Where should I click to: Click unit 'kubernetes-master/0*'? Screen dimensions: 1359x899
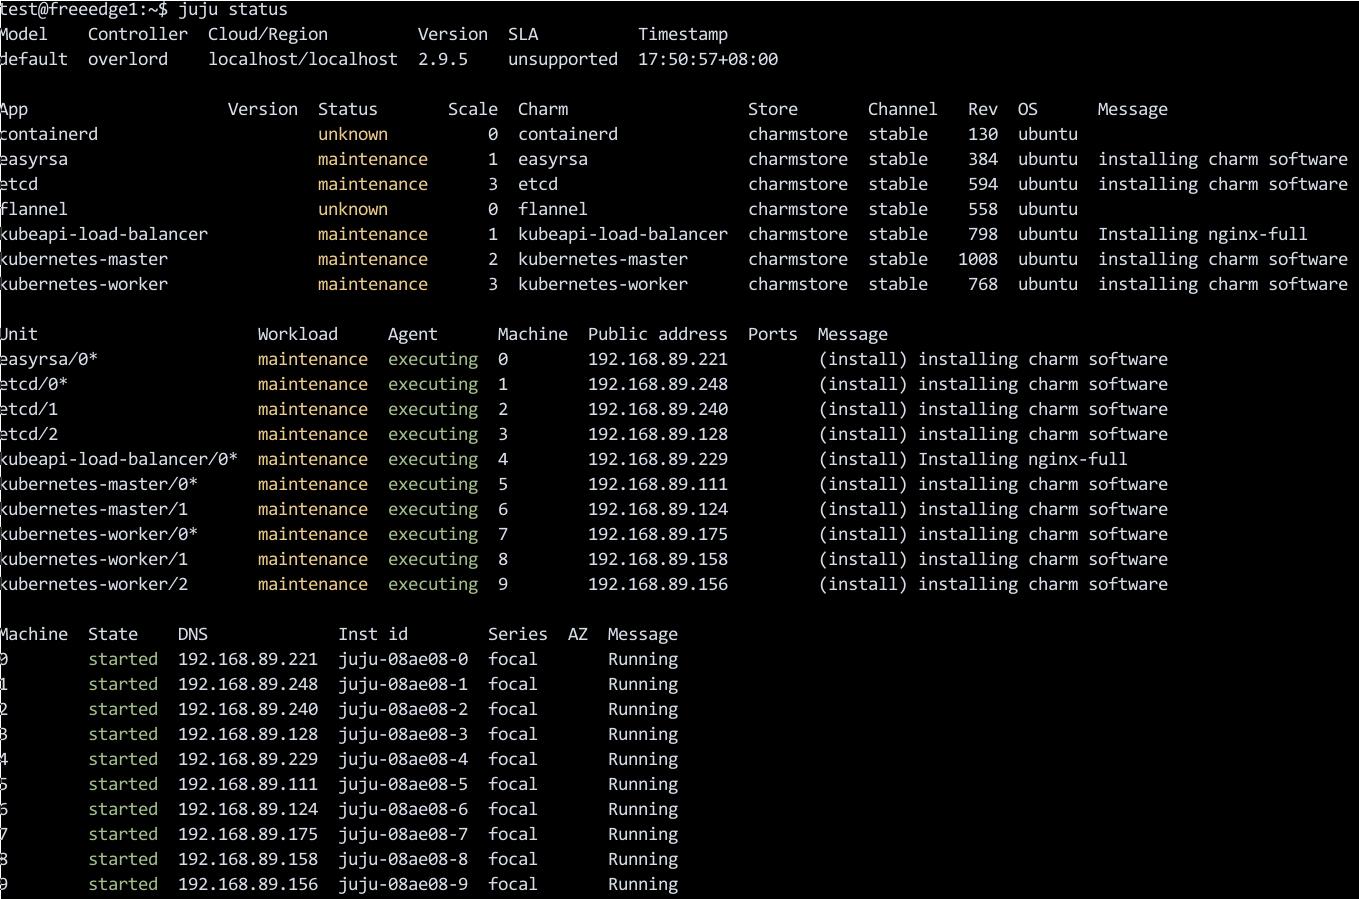[x=99, y=484]
